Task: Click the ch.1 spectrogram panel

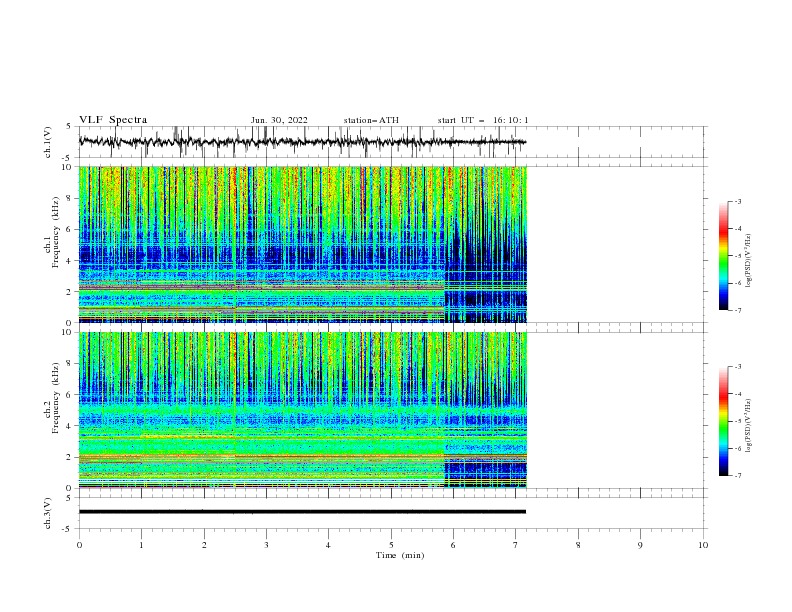Action: point(303,244)
